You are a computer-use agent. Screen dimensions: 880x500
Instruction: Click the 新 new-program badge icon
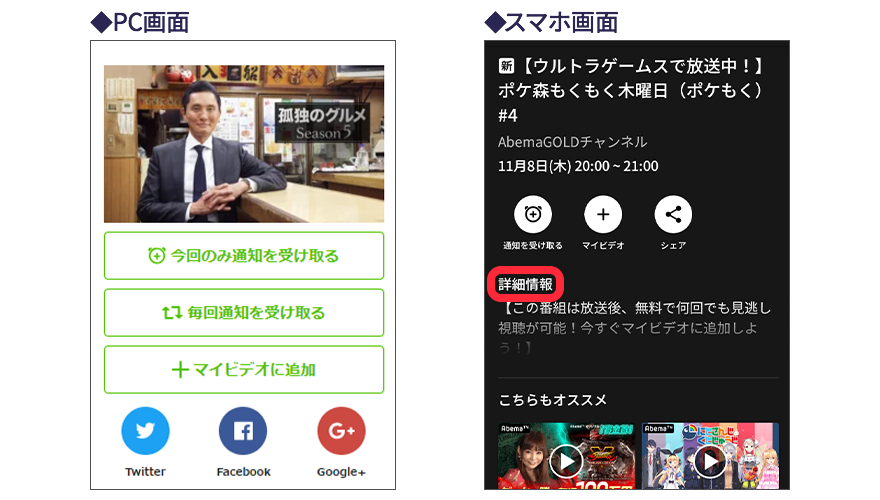pos(506,66)
